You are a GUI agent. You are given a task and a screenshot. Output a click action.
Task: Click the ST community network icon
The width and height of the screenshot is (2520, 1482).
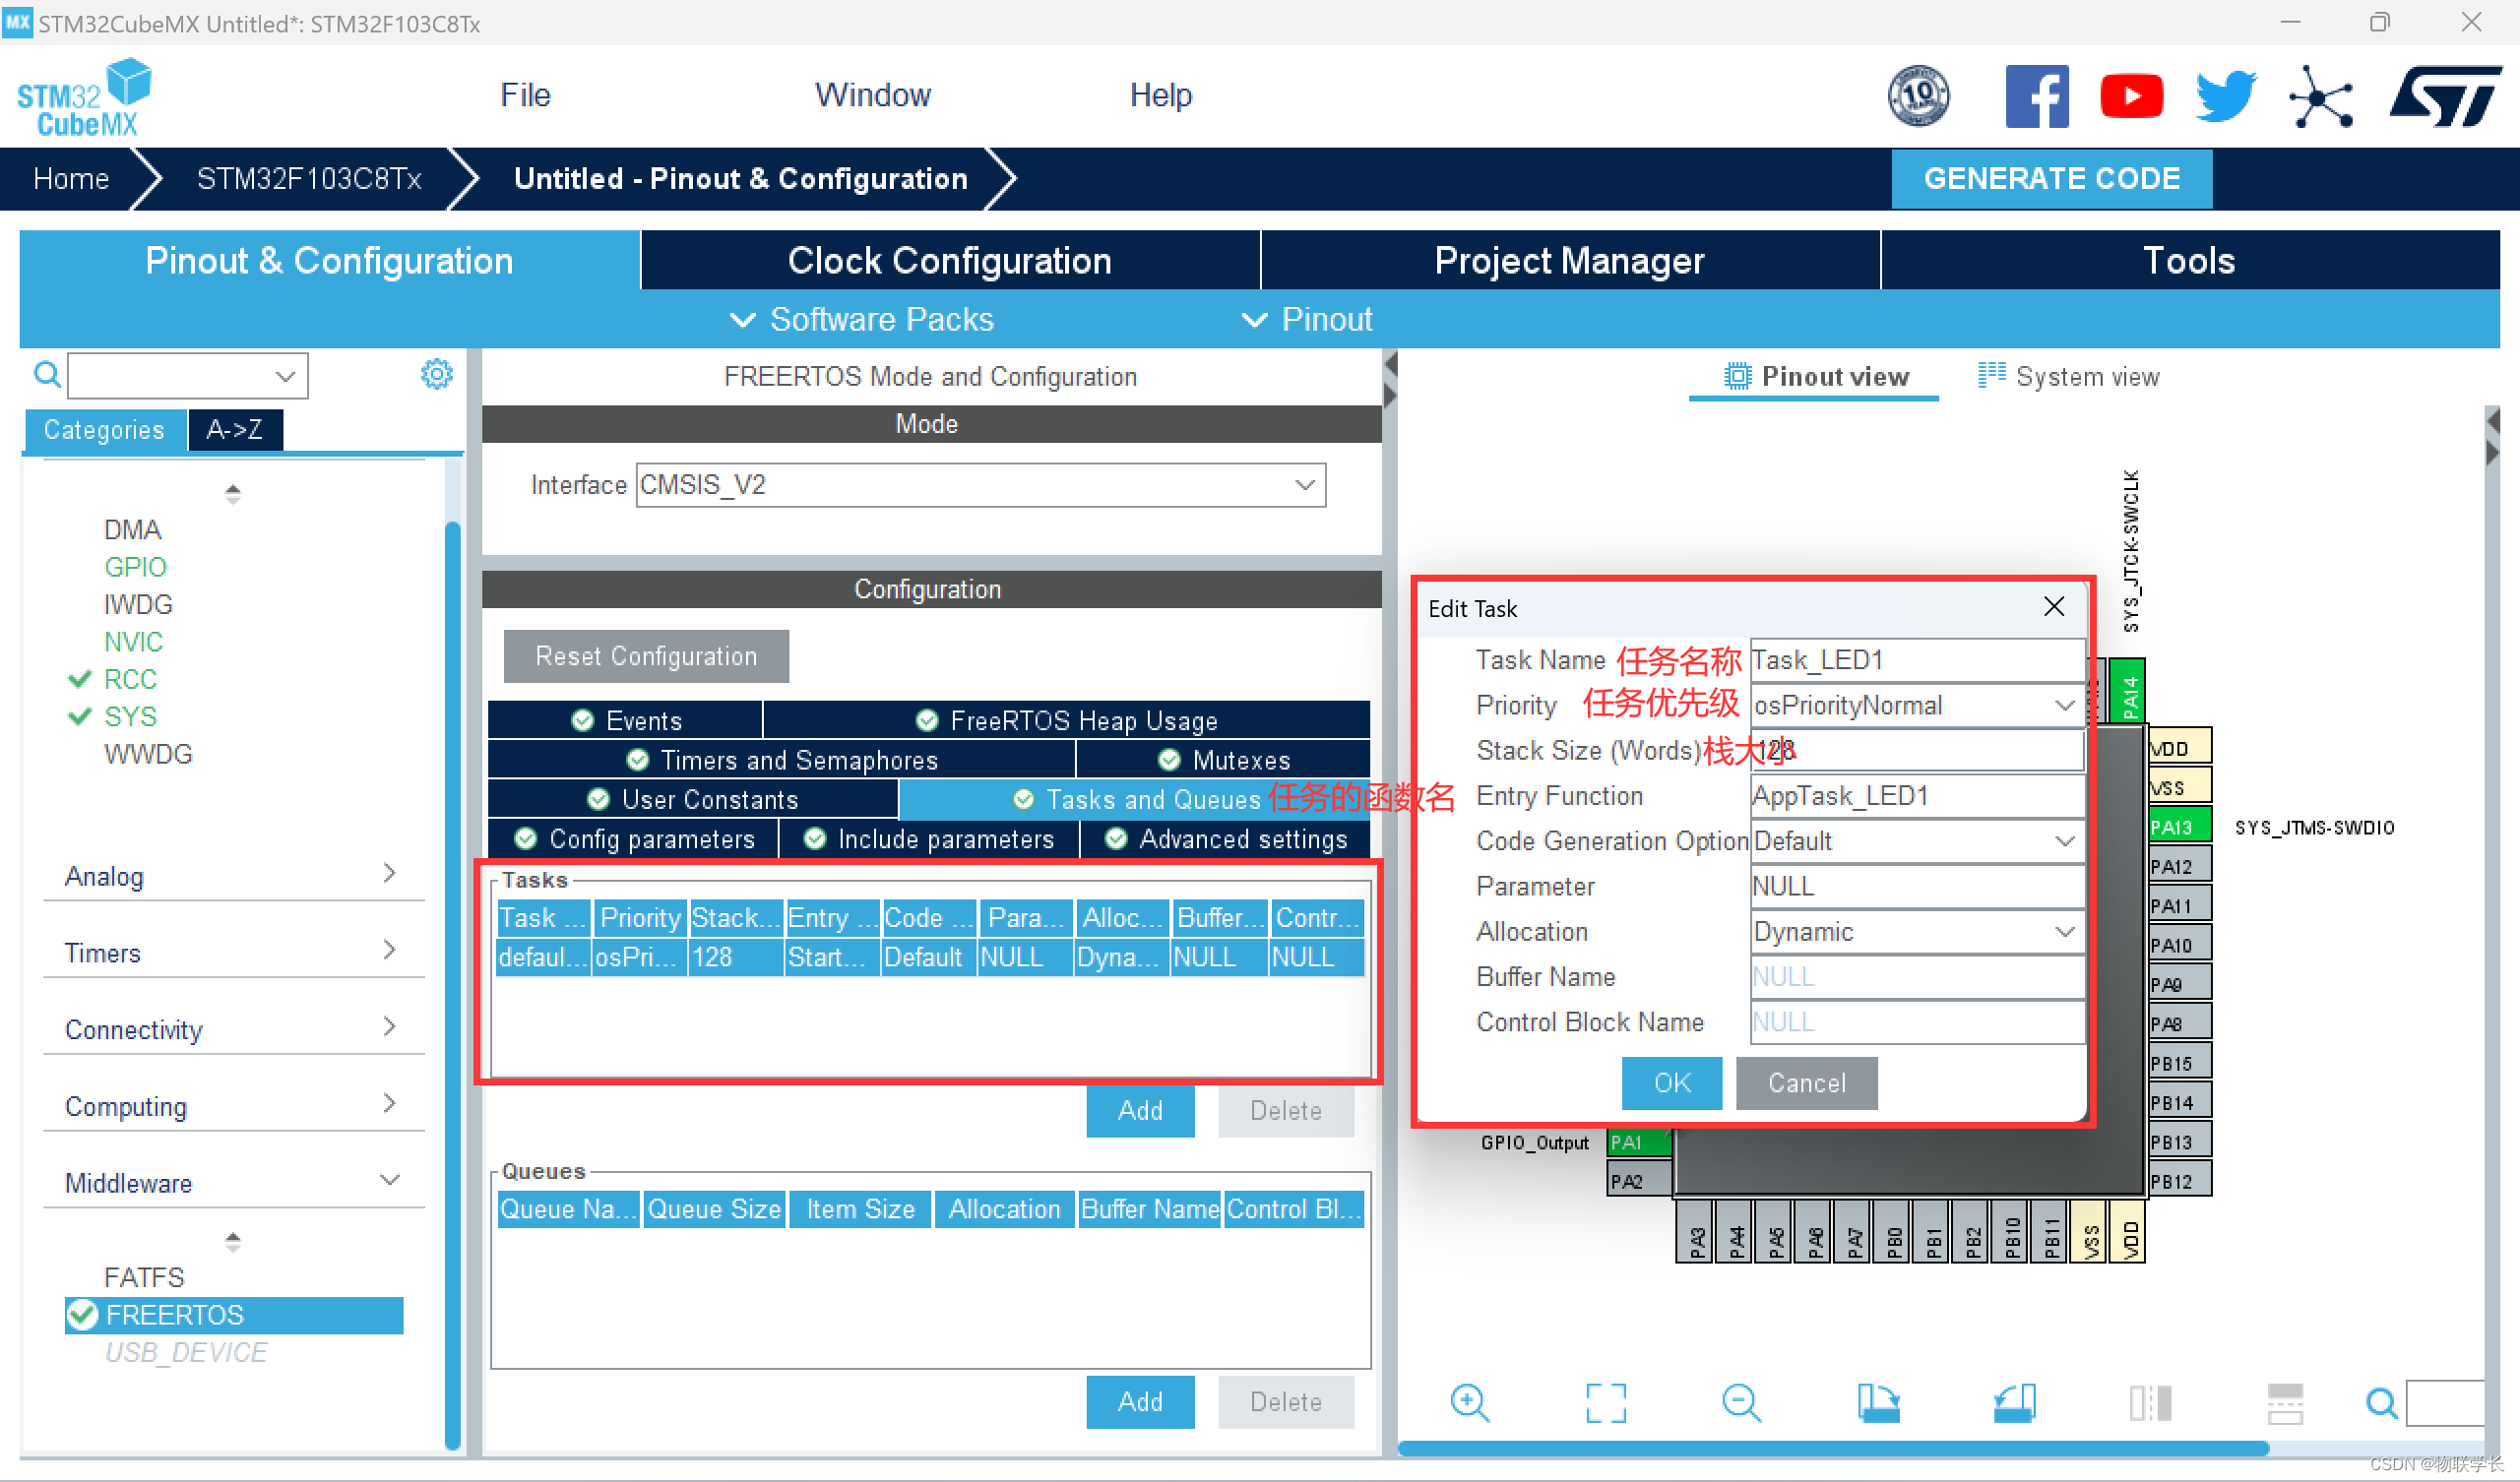[2320, 97]
